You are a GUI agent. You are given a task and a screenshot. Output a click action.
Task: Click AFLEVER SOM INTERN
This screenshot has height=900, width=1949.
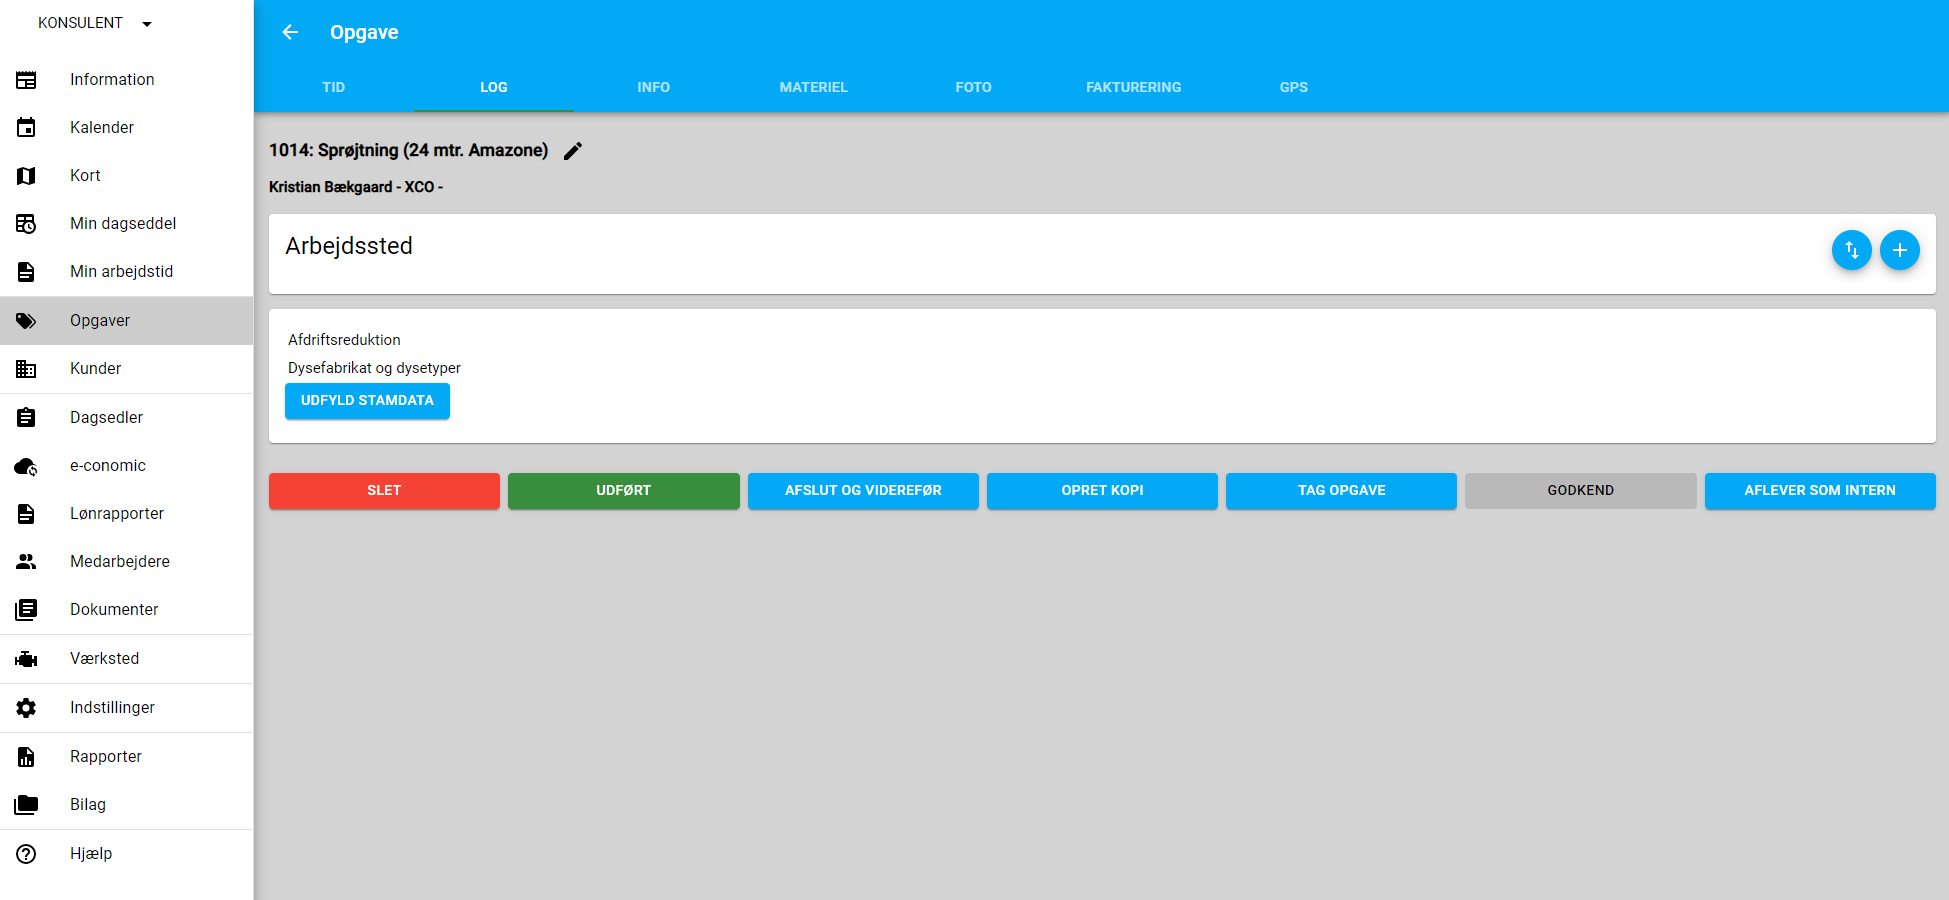click(1820, 491)
